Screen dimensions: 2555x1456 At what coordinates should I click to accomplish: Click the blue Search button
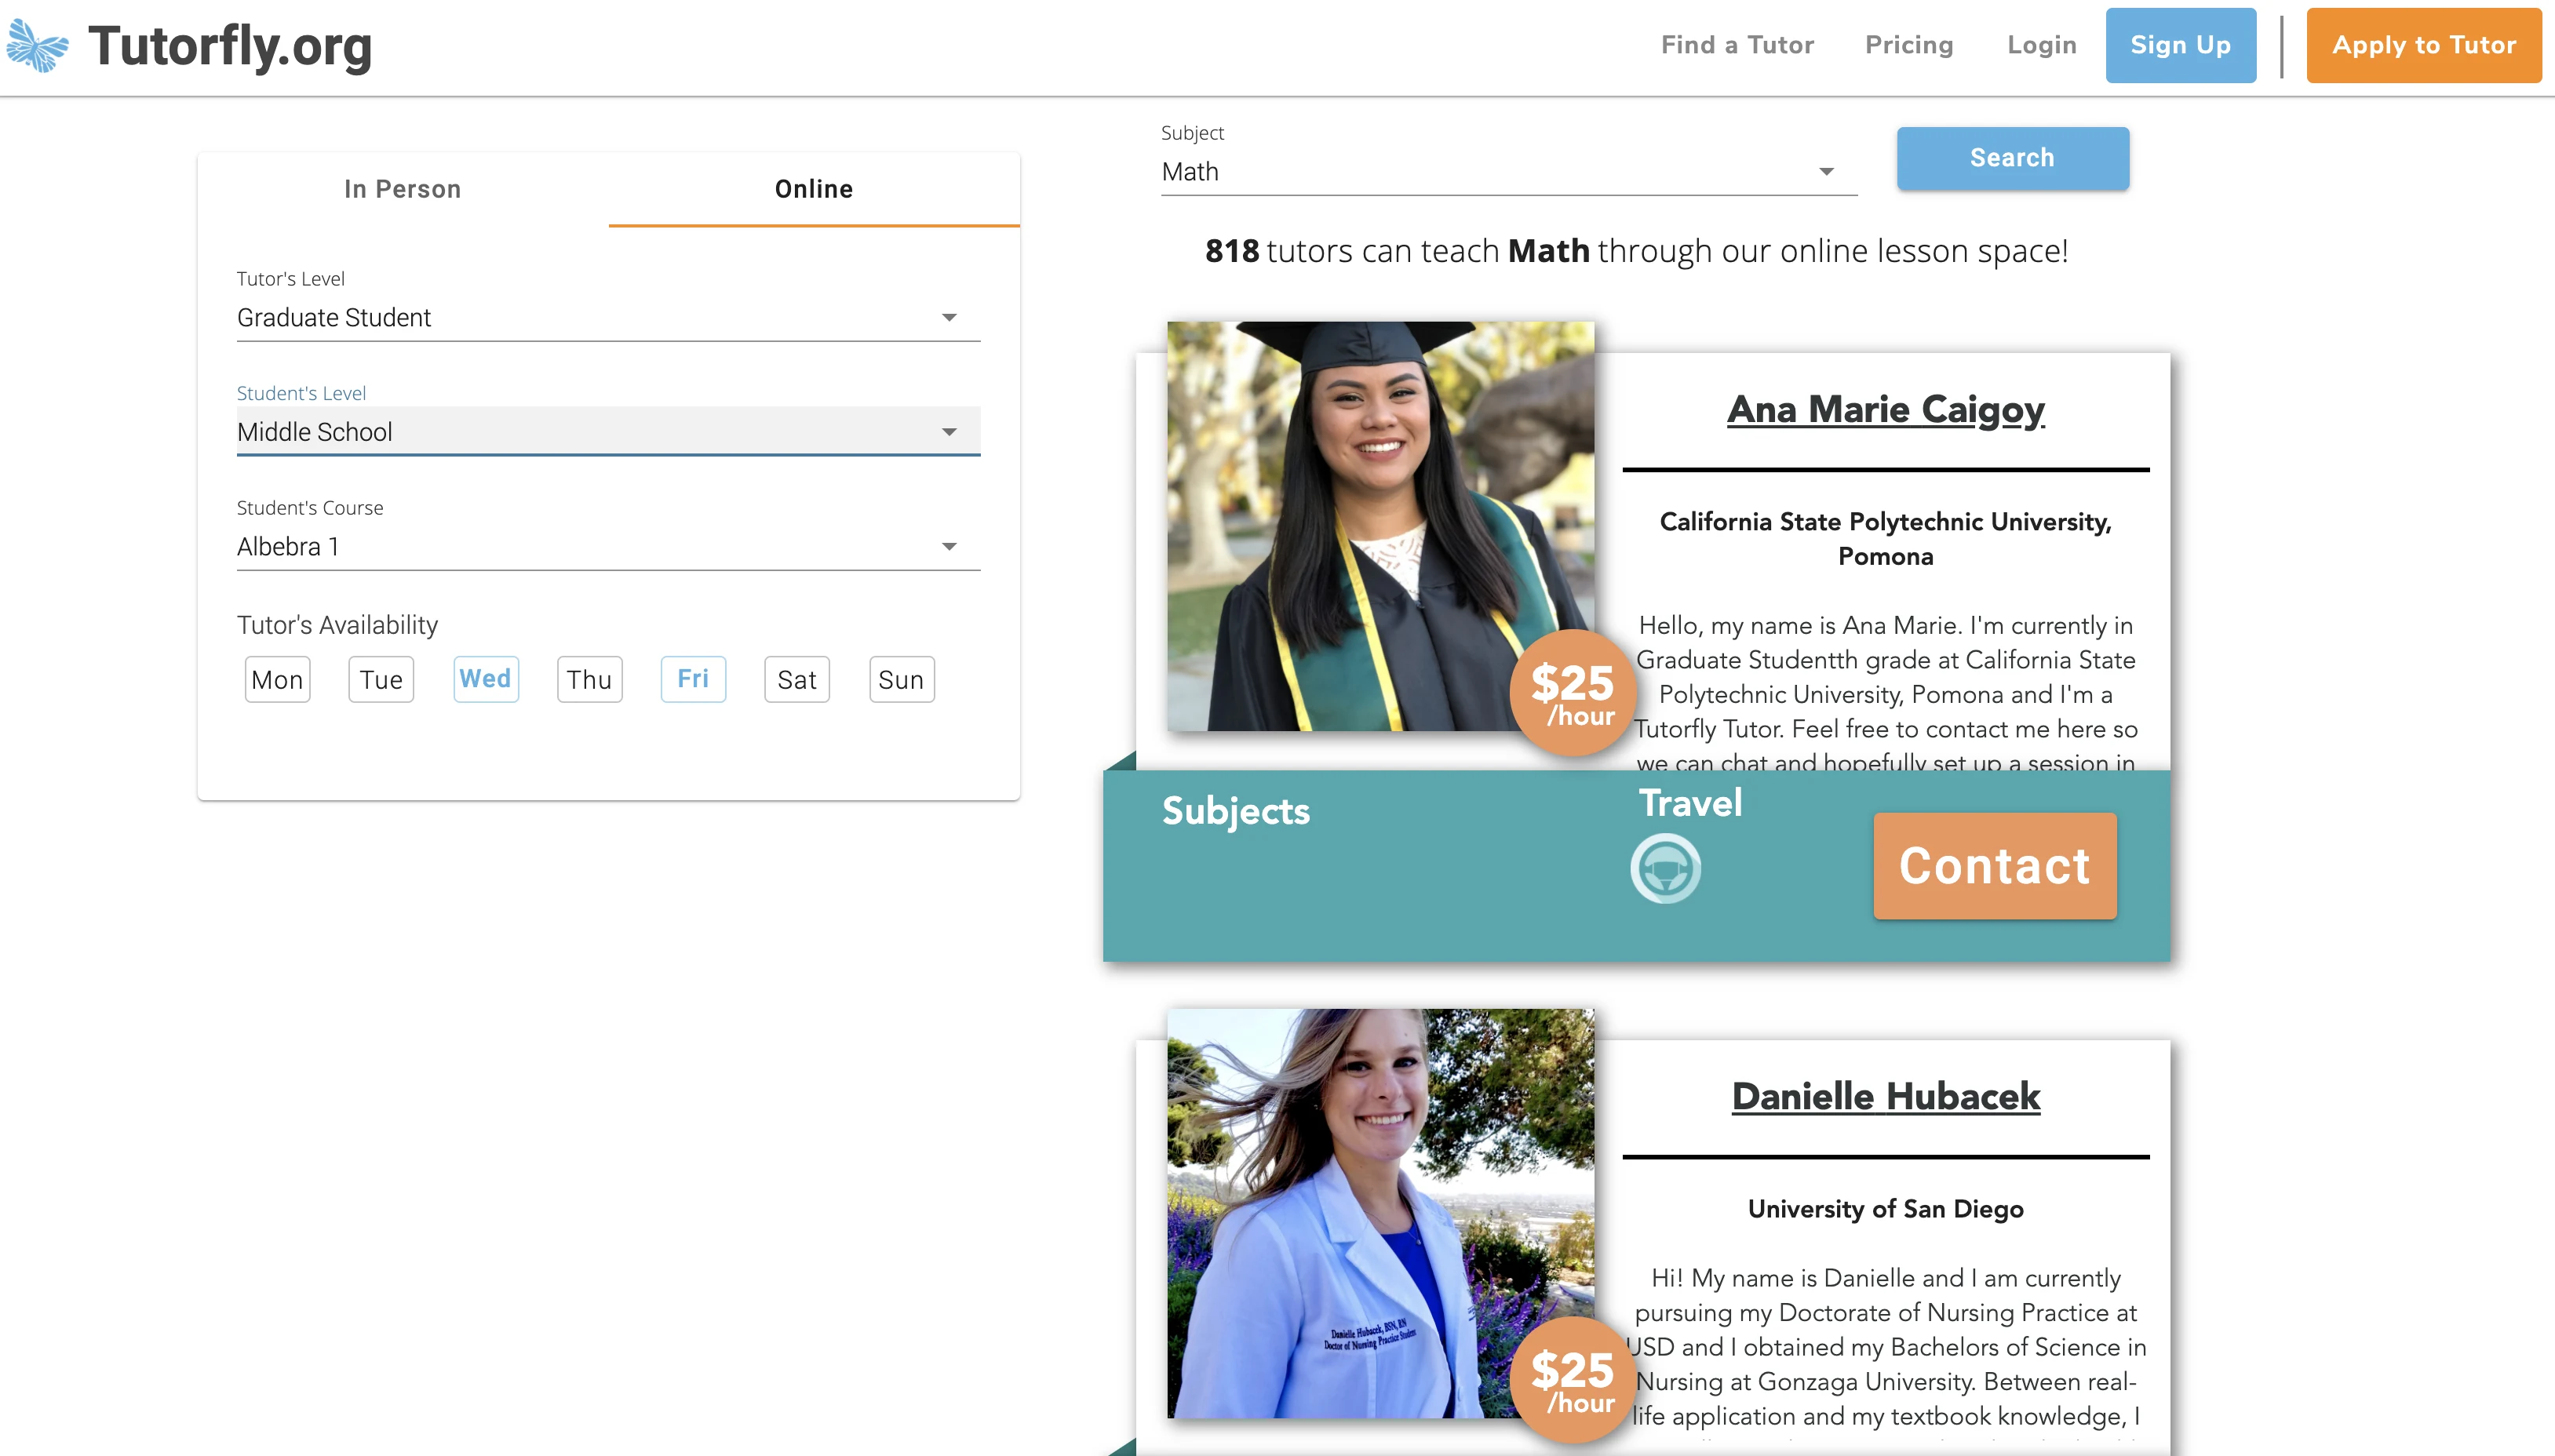[x=2012, y=158]
